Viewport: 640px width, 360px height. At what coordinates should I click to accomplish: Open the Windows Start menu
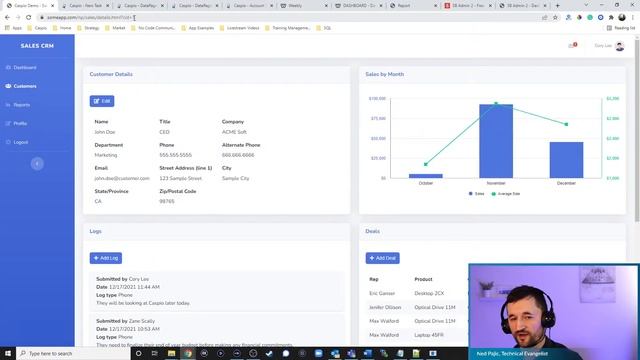point(8,353)
